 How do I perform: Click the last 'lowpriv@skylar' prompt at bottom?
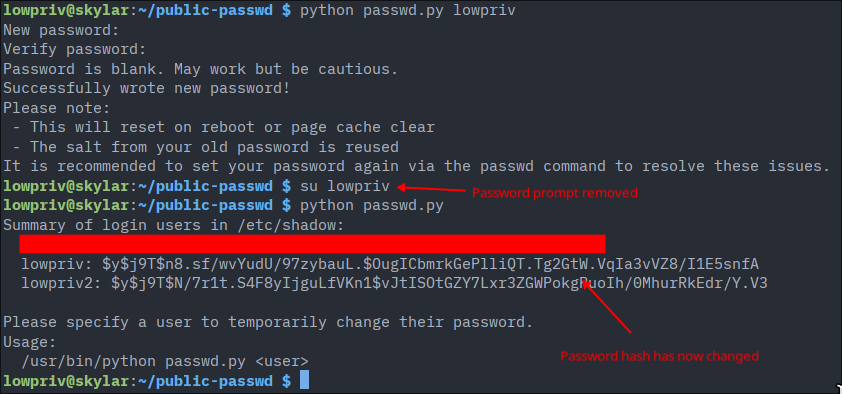click(x=66, y=381)
